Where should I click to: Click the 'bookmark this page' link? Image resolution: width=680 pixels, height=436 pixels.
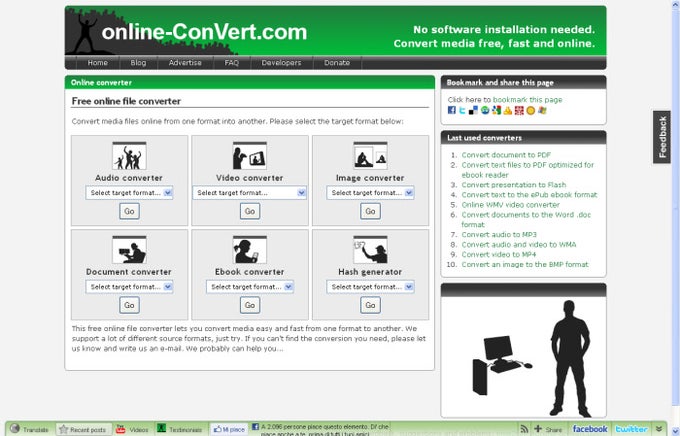(x=527, y=100)
